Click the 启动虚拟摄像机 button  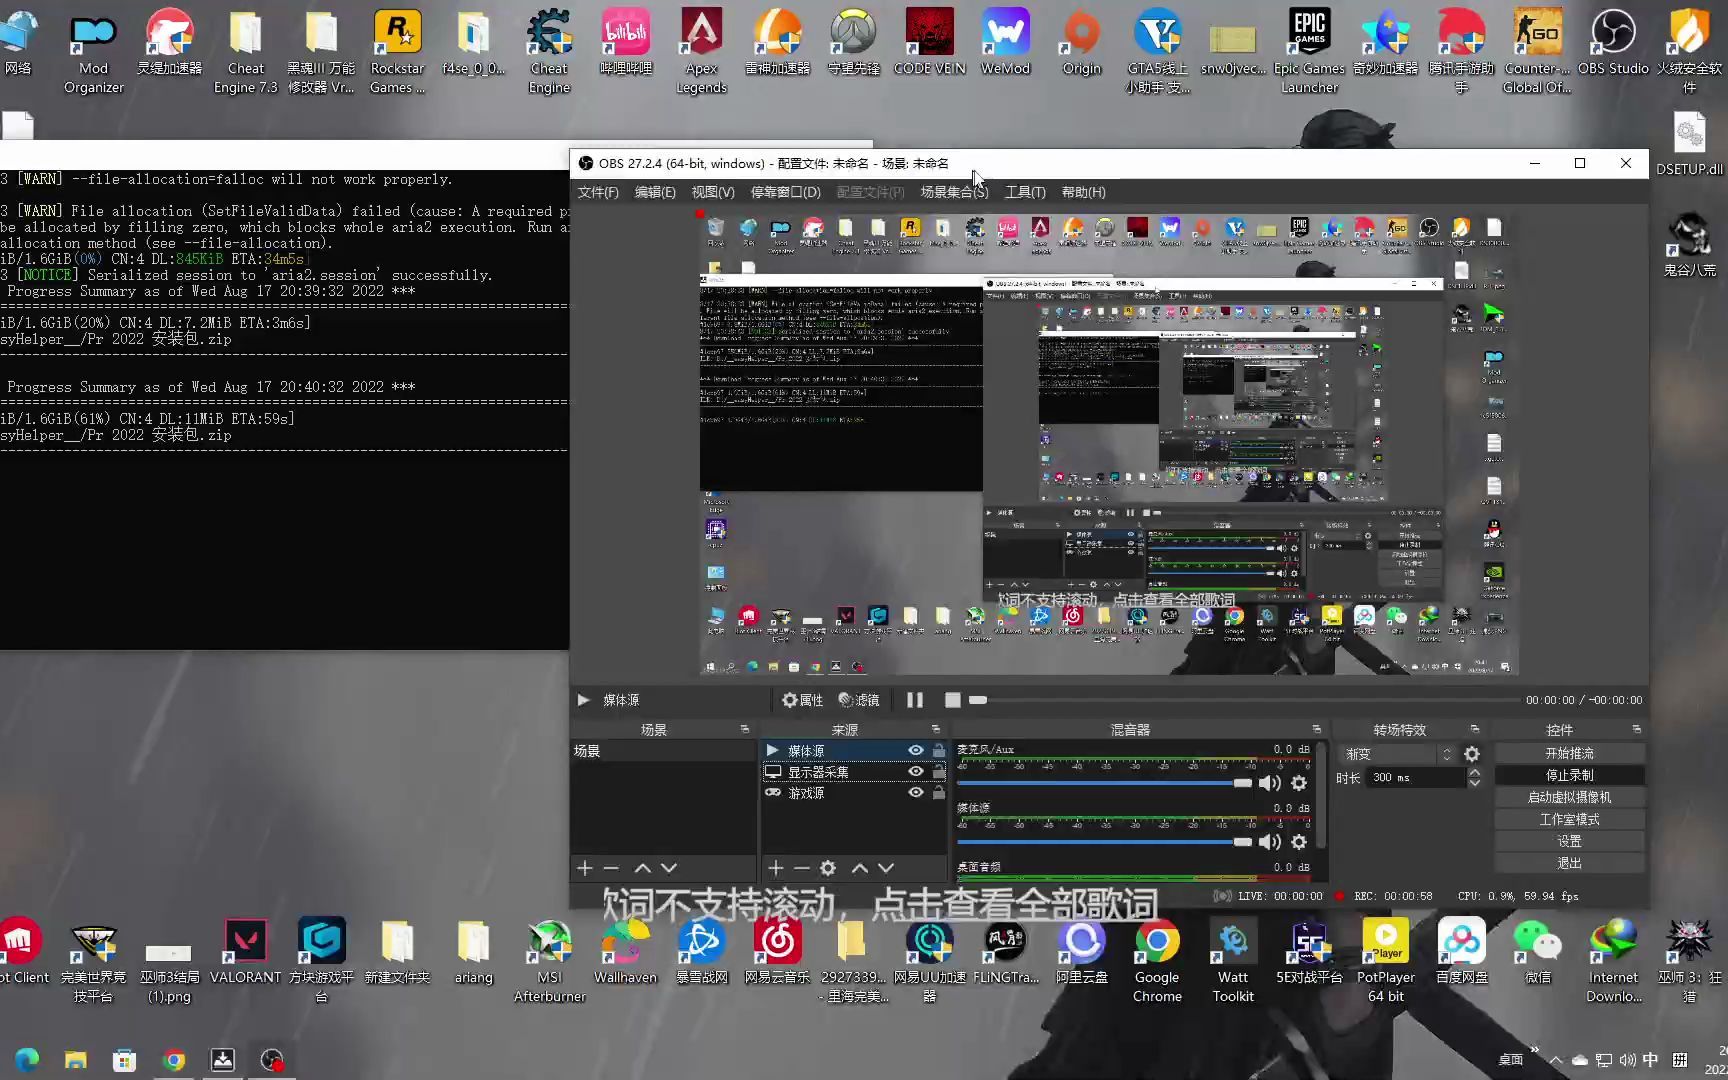1569,797
